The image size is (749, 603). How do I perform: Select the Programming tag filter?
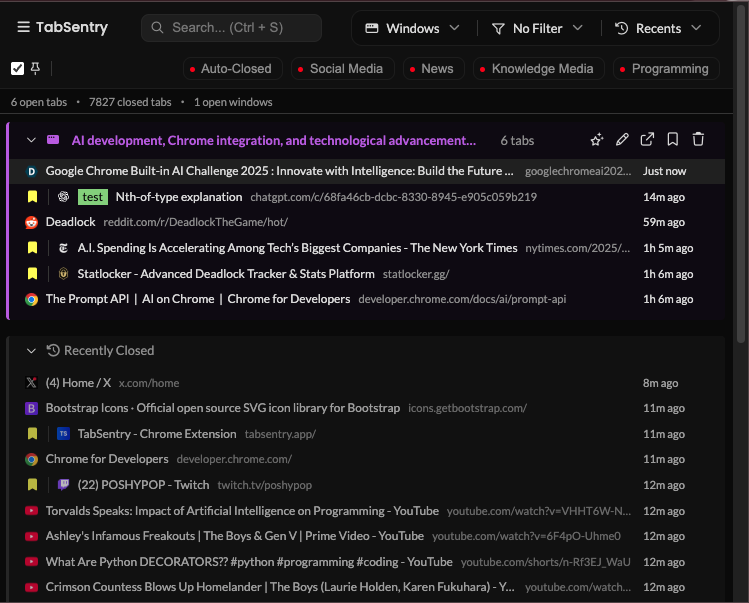click(666, 69)
